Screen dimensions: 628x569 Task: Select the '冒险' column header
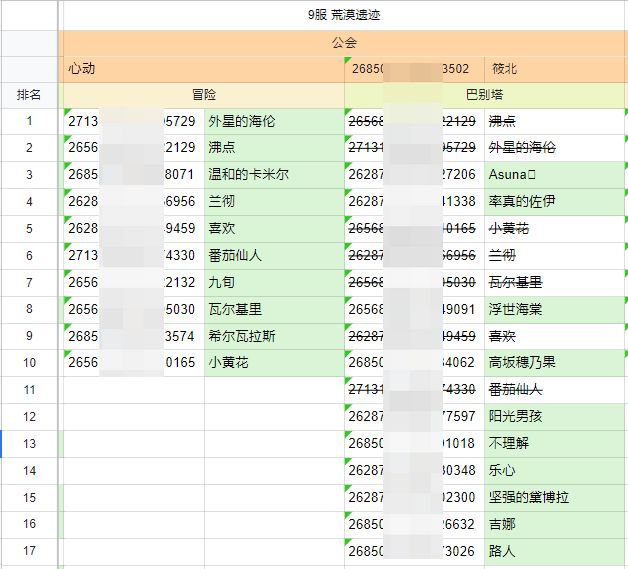[204, 95]
